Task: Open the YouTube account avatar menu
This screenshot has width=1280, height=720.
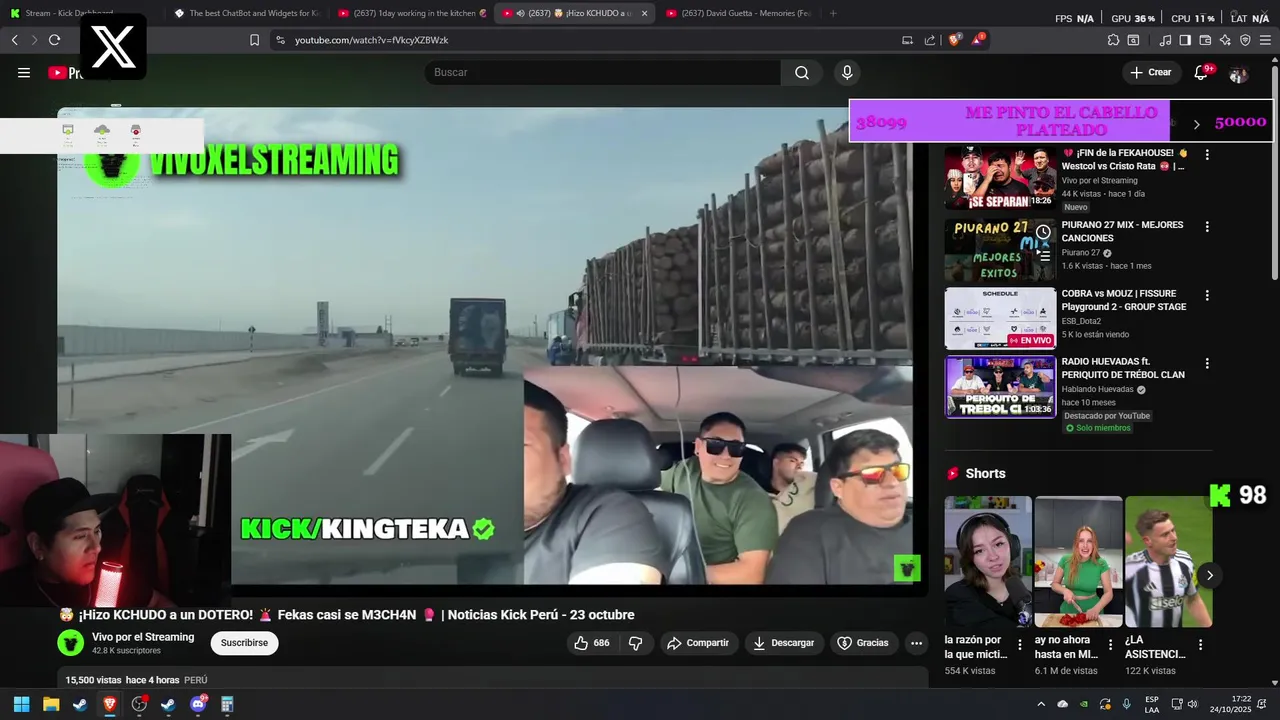Action: point(1238,74)
